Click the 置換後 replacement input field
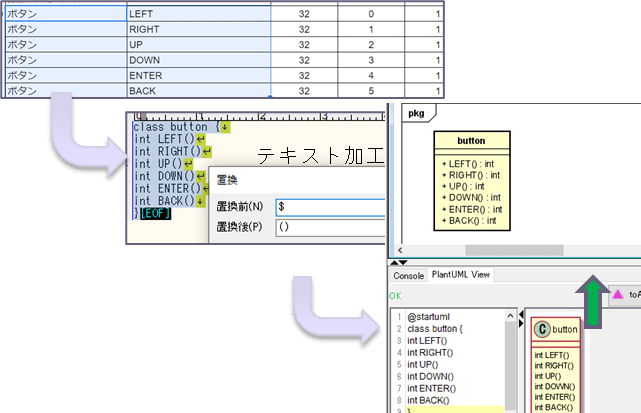This screenshot has height=413, width=641. coord(330,227)
